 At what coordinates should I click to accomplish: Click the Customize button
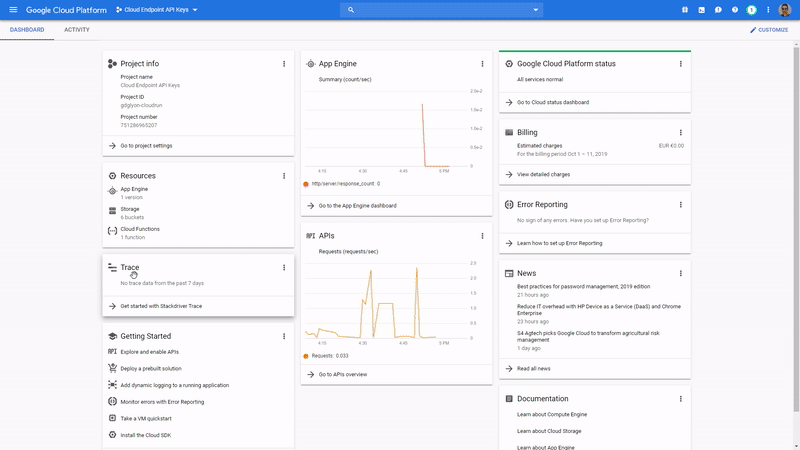[x=769, y=30]
